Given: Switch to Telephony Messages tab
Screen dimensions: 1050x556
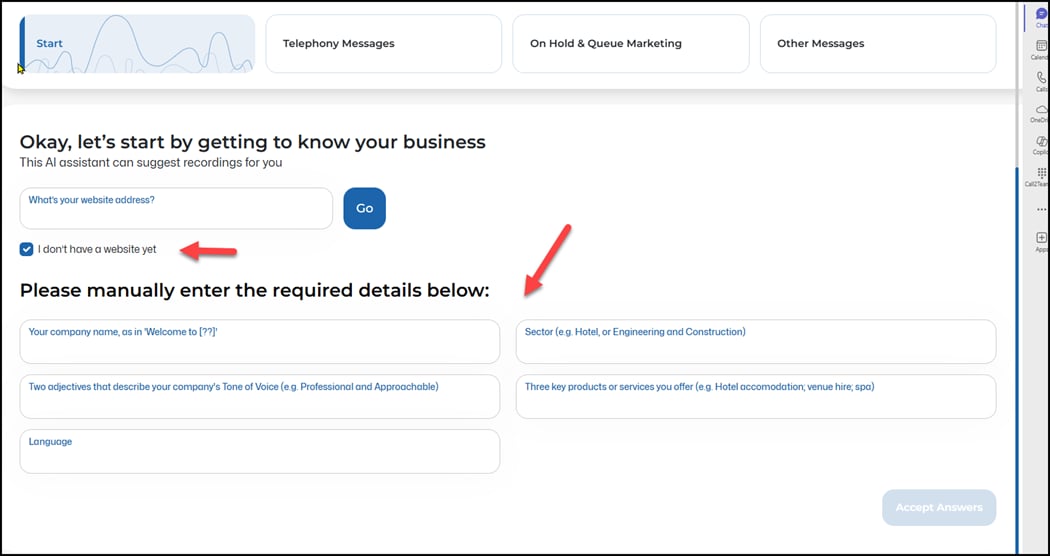Looking at the screenshot, I should [x=383, y=44].
